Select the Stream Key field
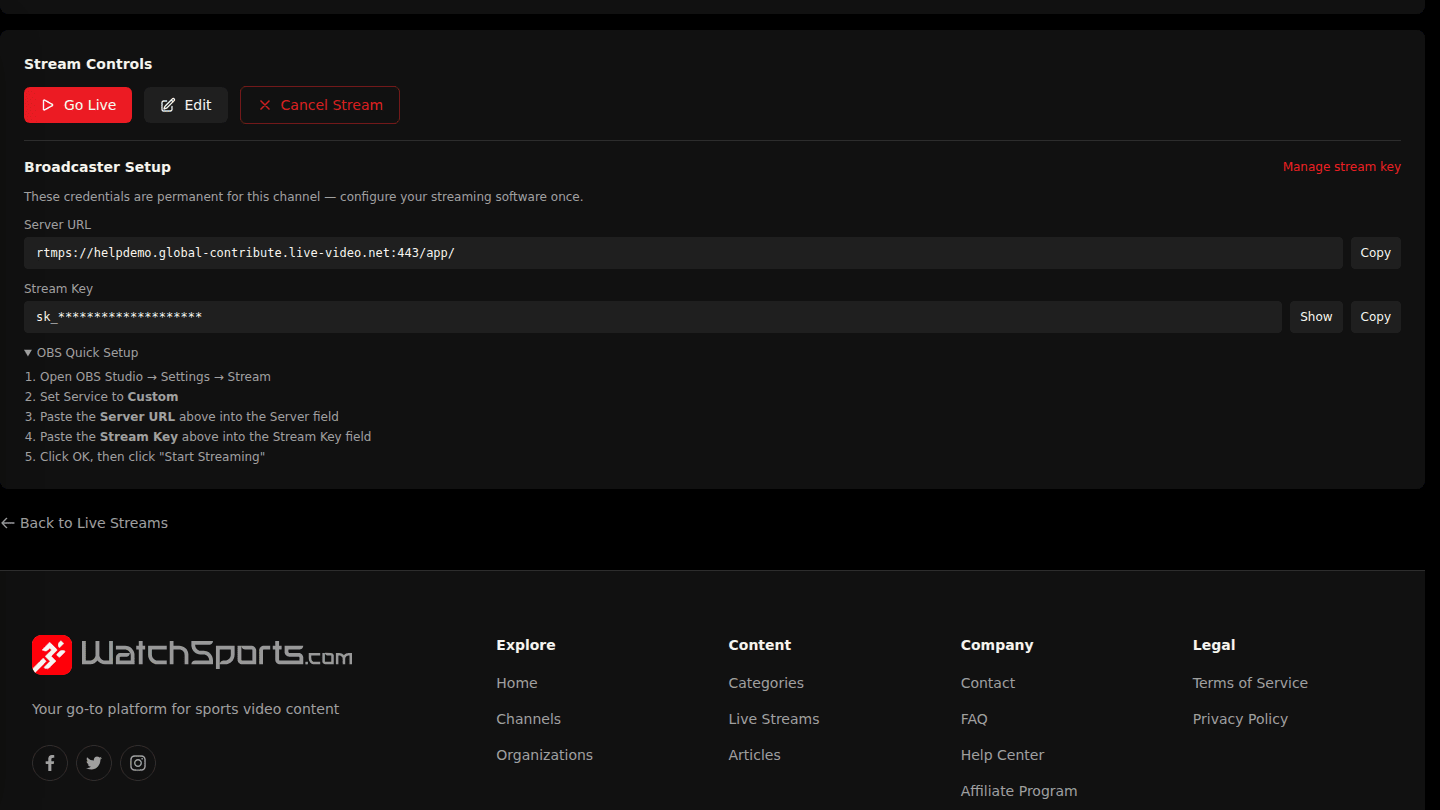1440x810 pixels. point(653,317)
